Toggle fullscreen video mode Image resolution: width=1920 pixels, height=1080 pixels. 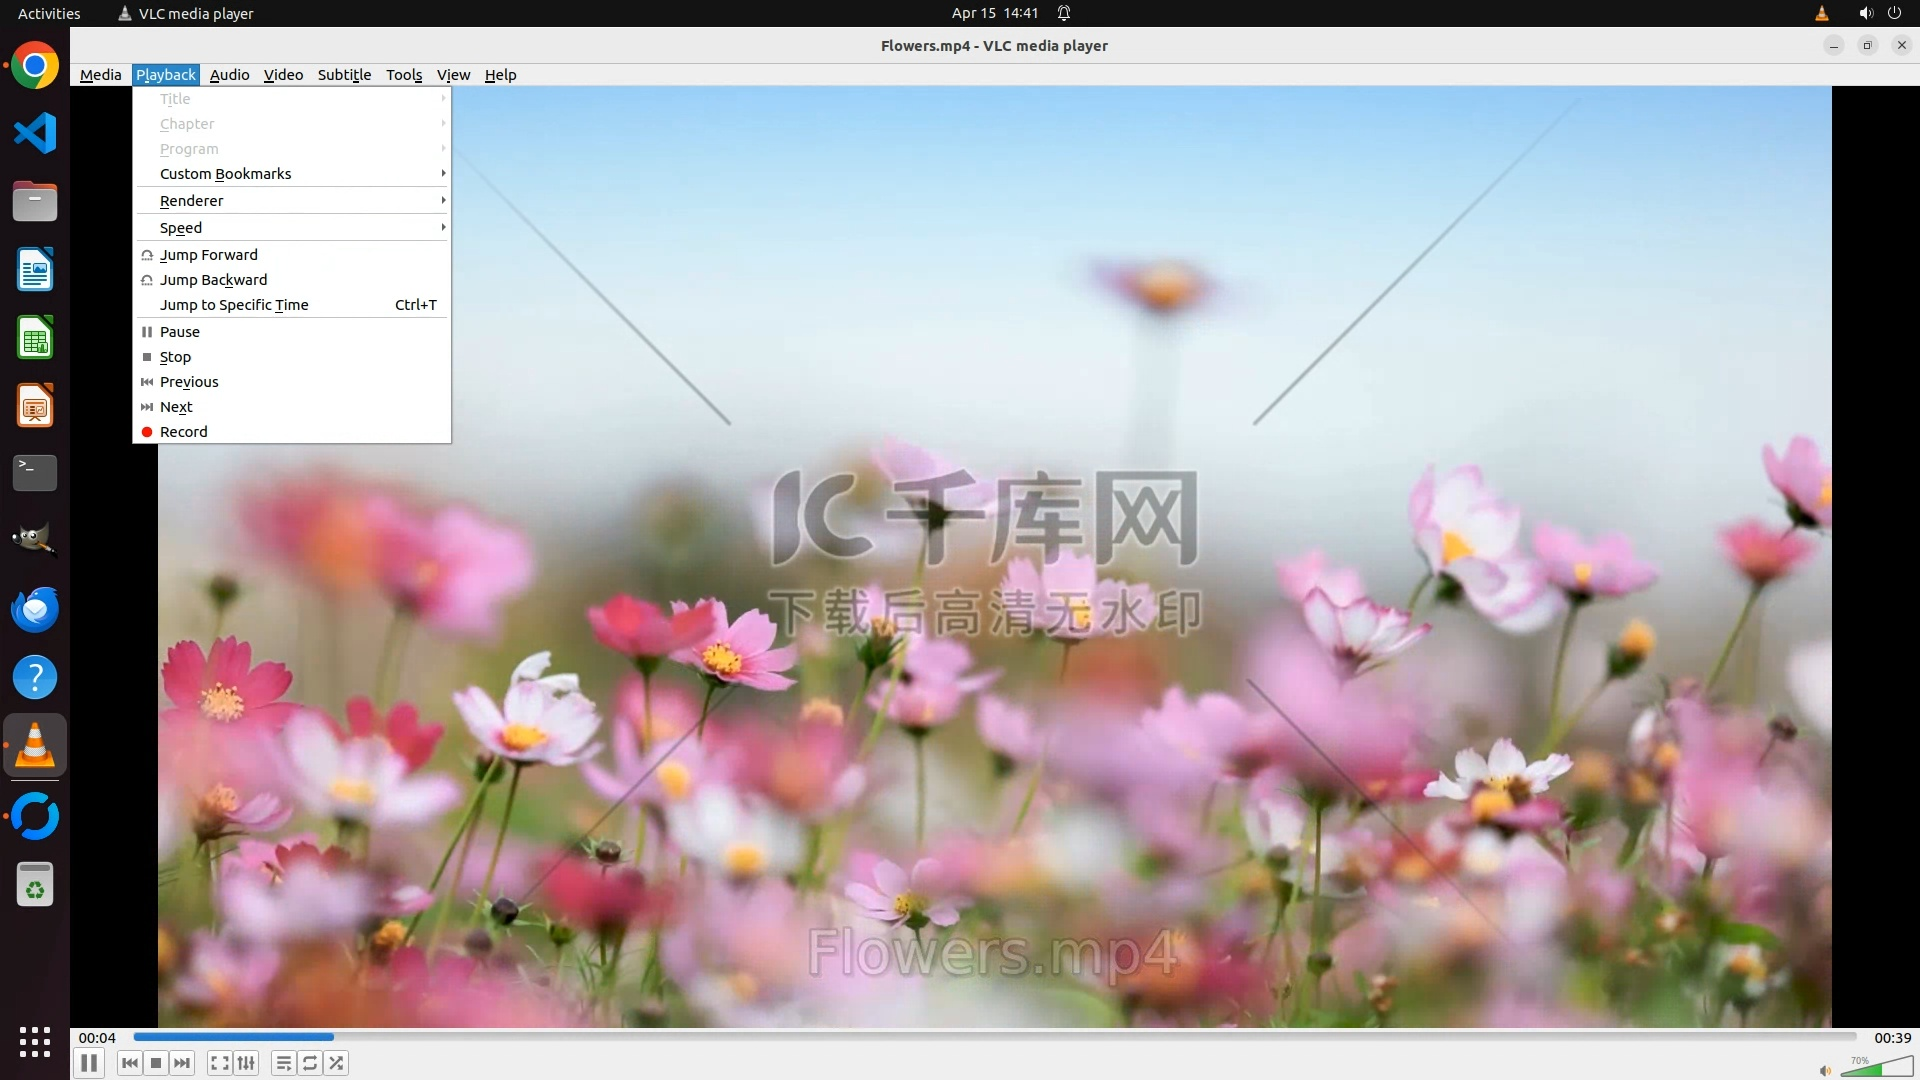point(220,1063)
